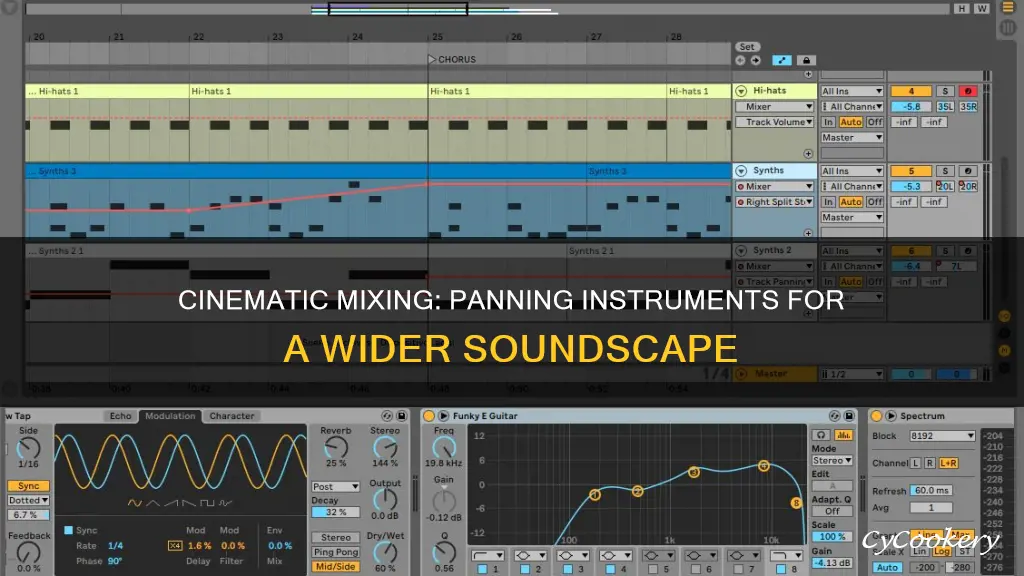Select Mid/Side channel mode
The width and height of the screenshot is (1024, 576).
pyautogui.click(x=336, y=566)
